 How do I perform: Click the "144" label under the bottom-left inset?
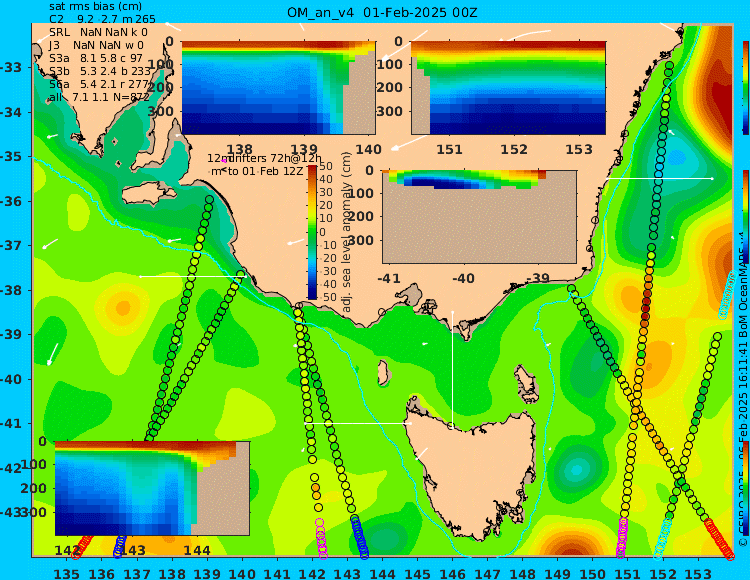point(196,550)
